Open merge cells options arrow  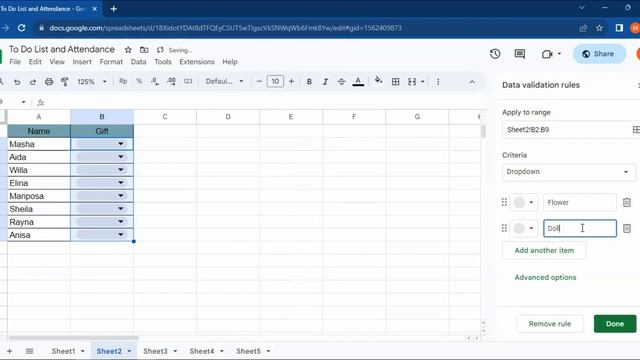click(x=422, y=82)
